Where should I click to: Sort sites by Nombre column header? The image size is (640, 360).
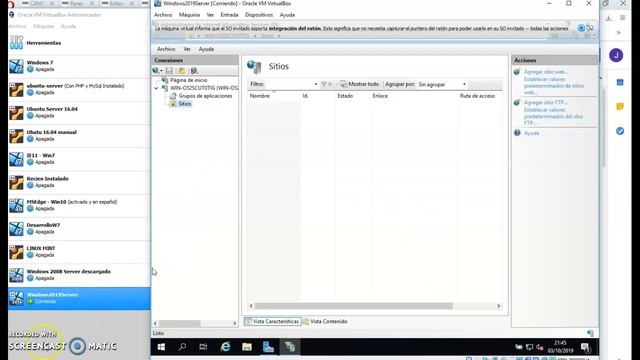coord(260,96)
